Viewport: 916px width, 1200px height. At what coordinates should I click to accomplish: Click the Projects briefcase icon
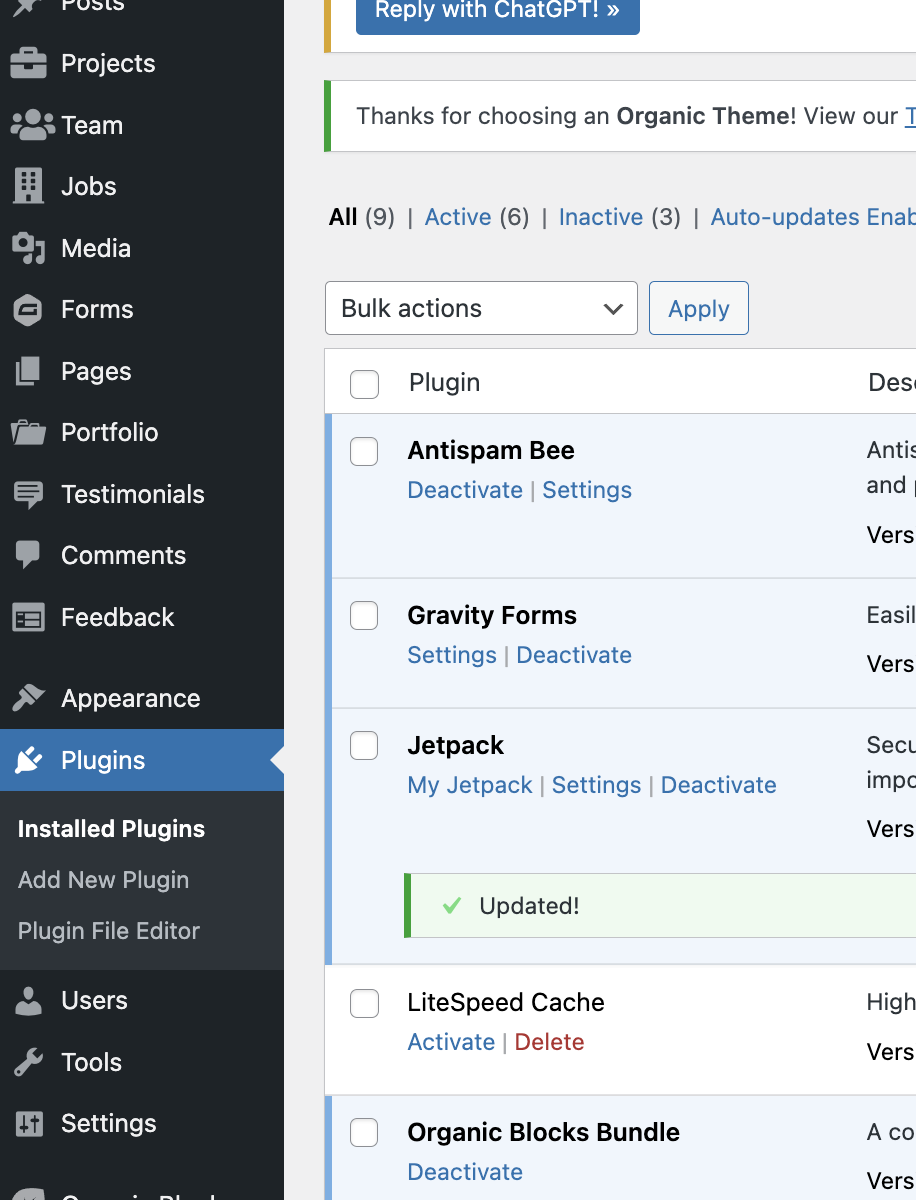(x=28, y=64)
